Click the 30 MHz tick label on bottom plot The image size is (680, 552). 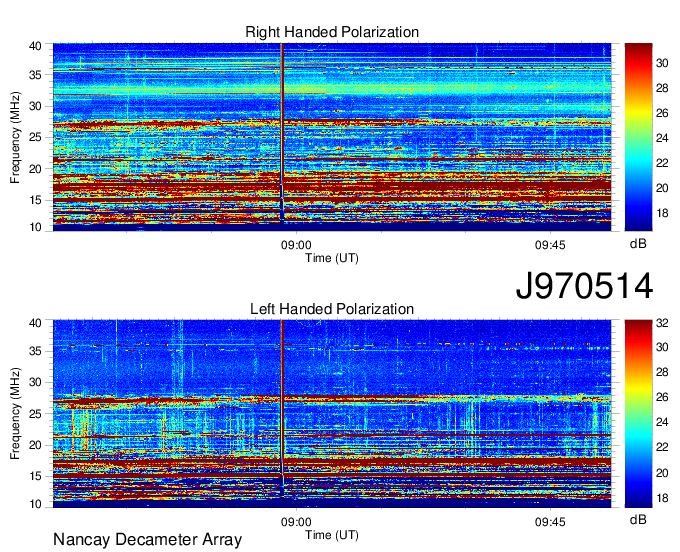coord(36,382)
